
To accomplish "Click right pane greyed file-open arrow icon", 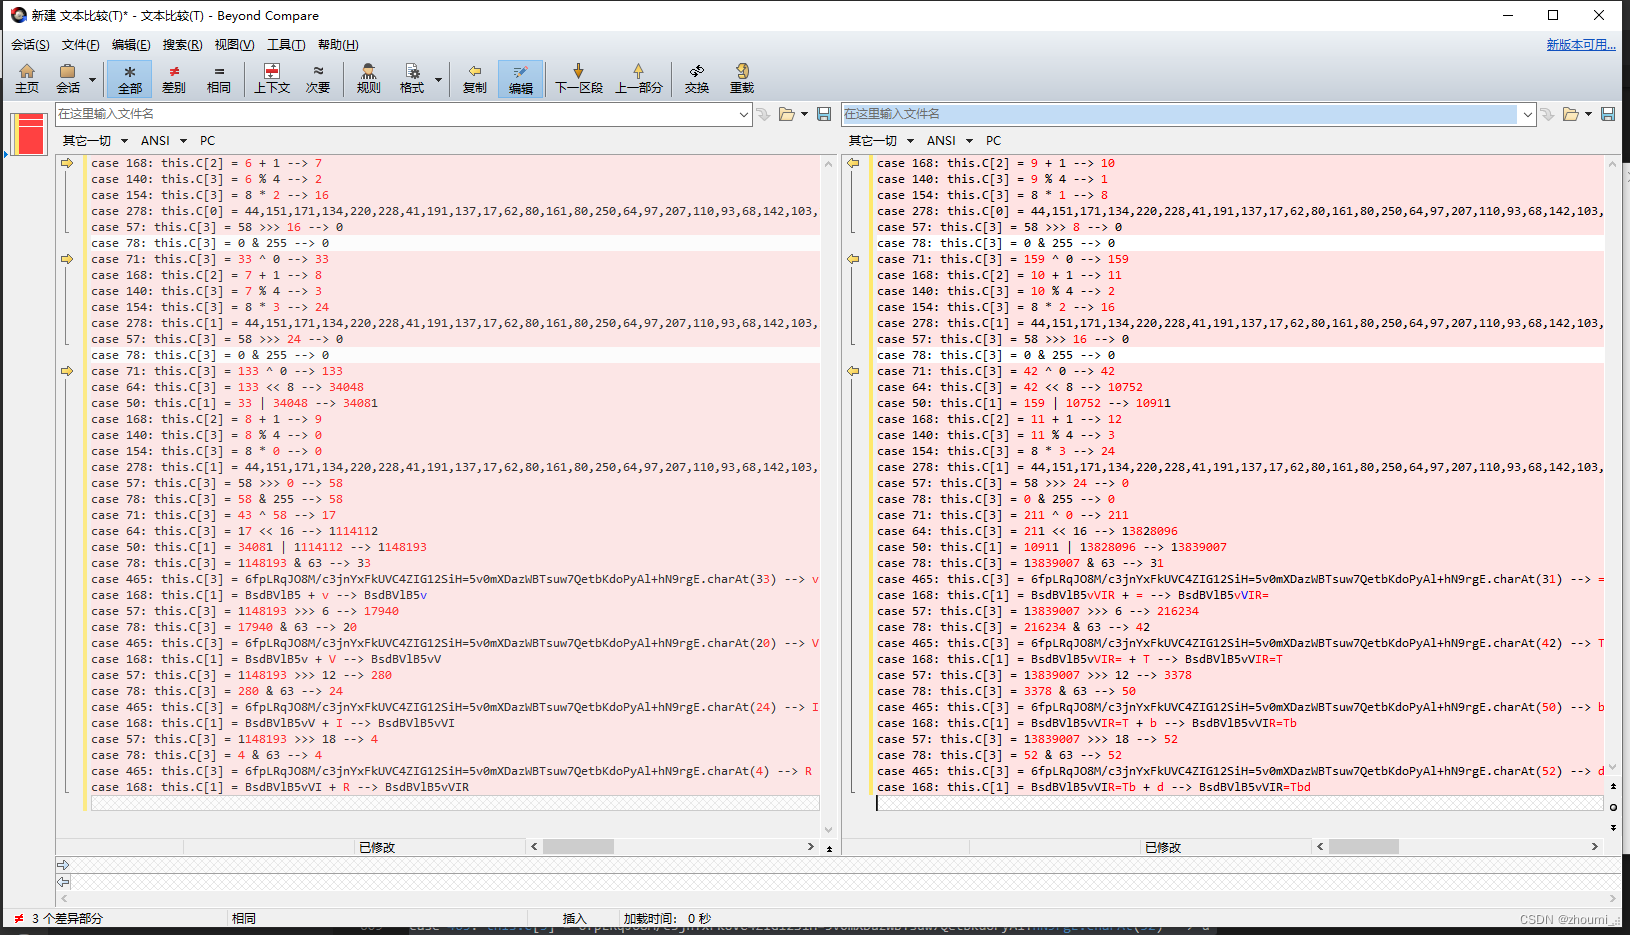I will (x=1547, y=114).
